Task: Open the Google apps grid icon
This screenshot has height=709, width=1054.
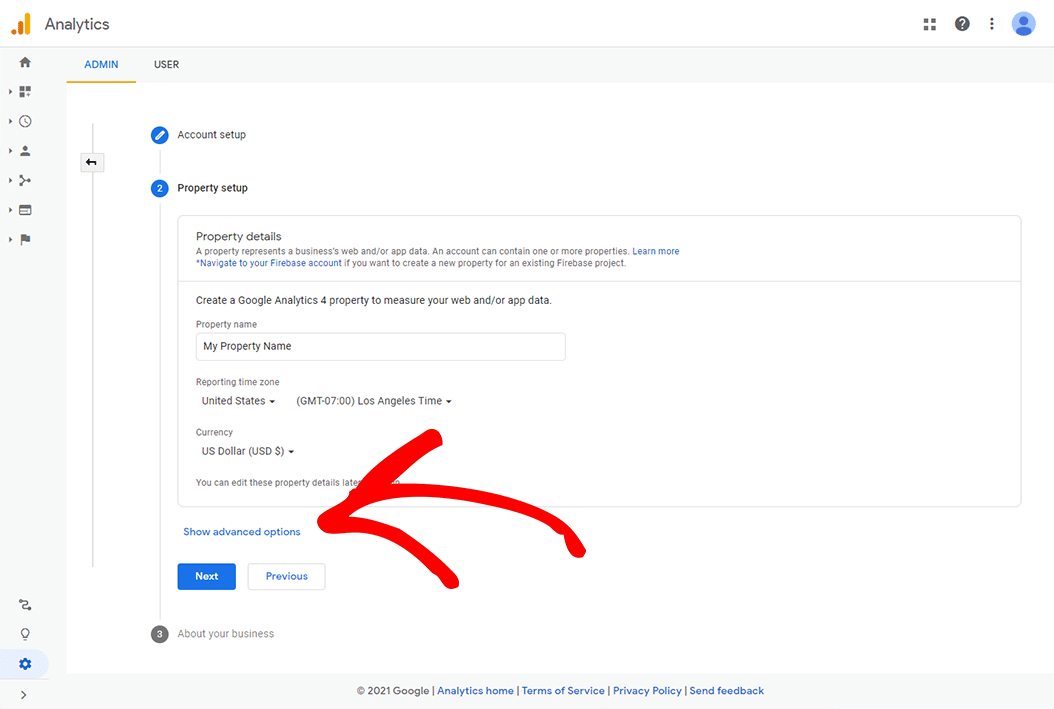Action: [929, 23]
